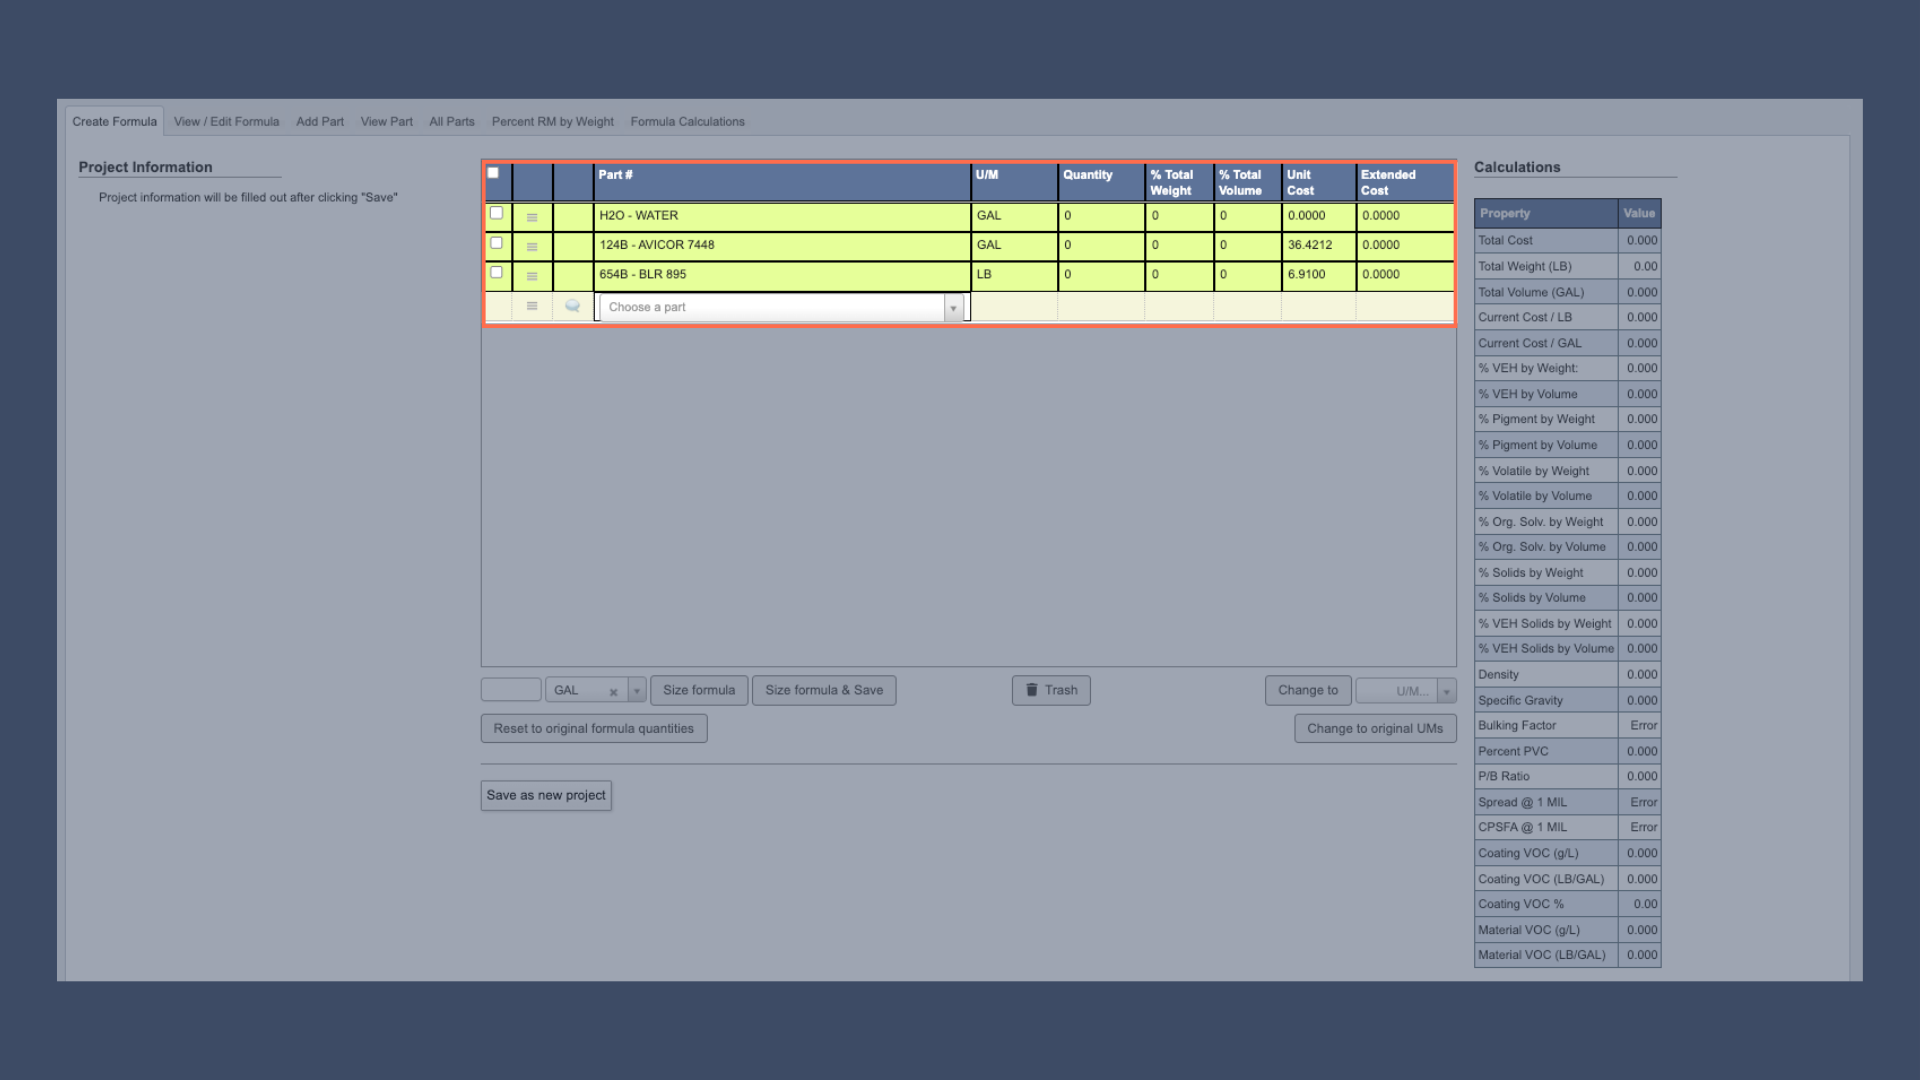The image size is (1920, 1080).
Task: Click drag handle for H2O - WATER row
Action: [532, 217]
